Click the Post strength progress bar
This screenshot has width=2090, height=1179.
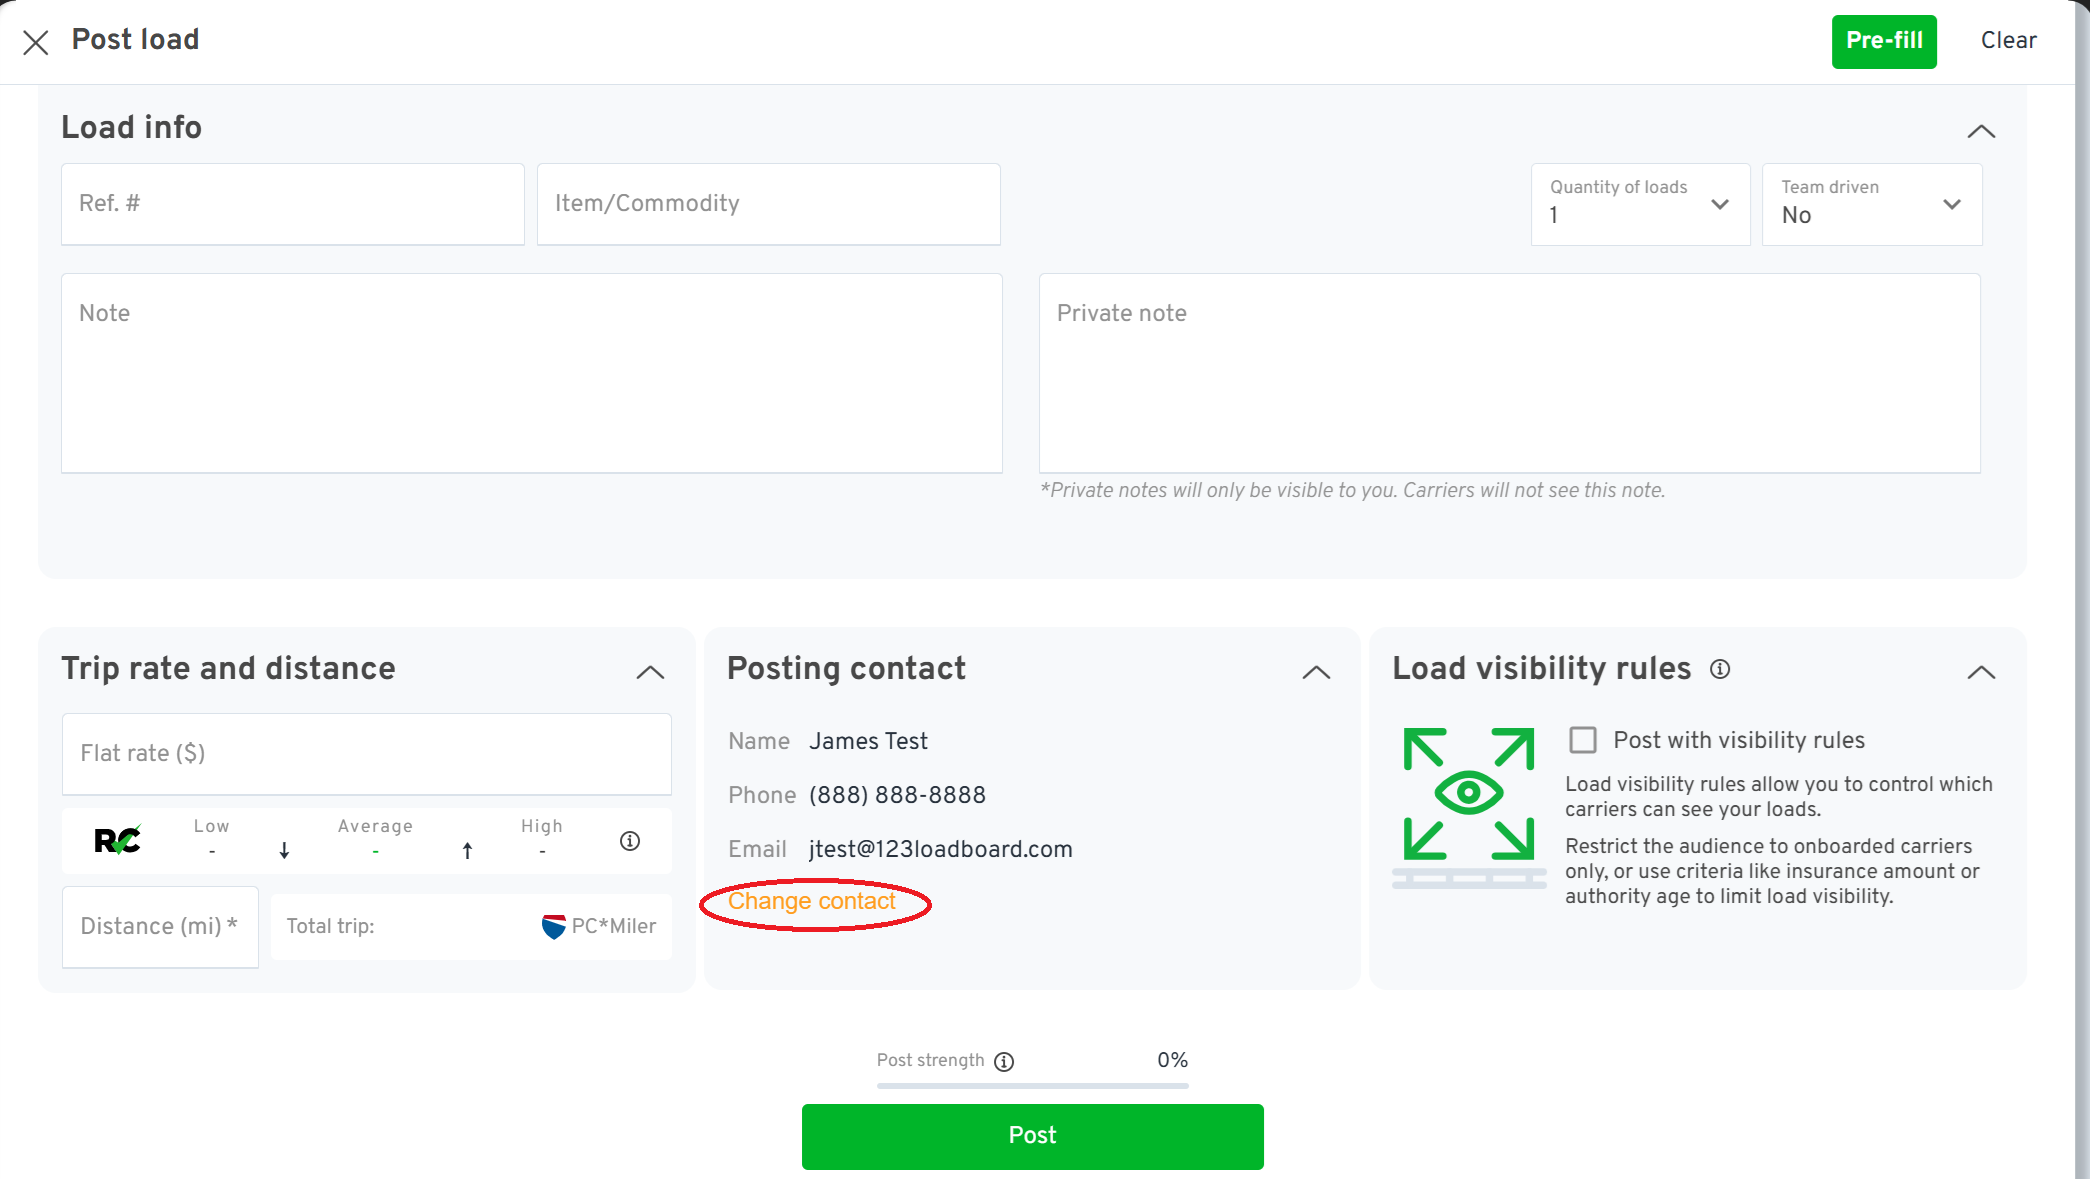point(1032,1085)
